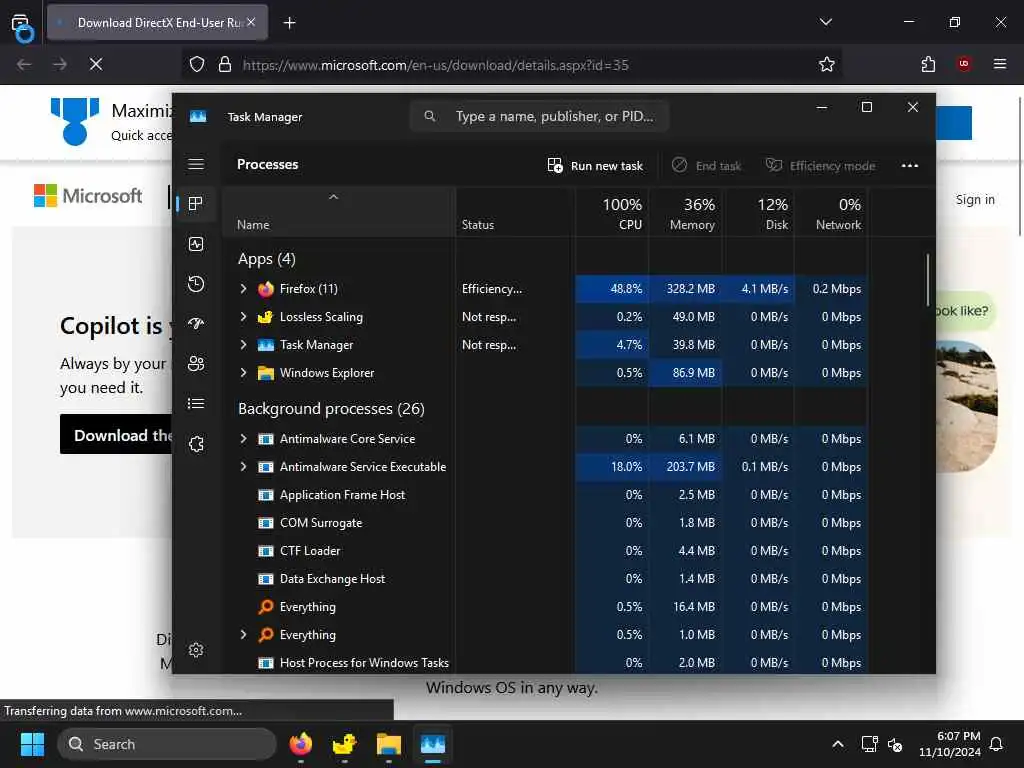
Task: Click the first Everything magnifier icon
Action: (x=266, y=607)
